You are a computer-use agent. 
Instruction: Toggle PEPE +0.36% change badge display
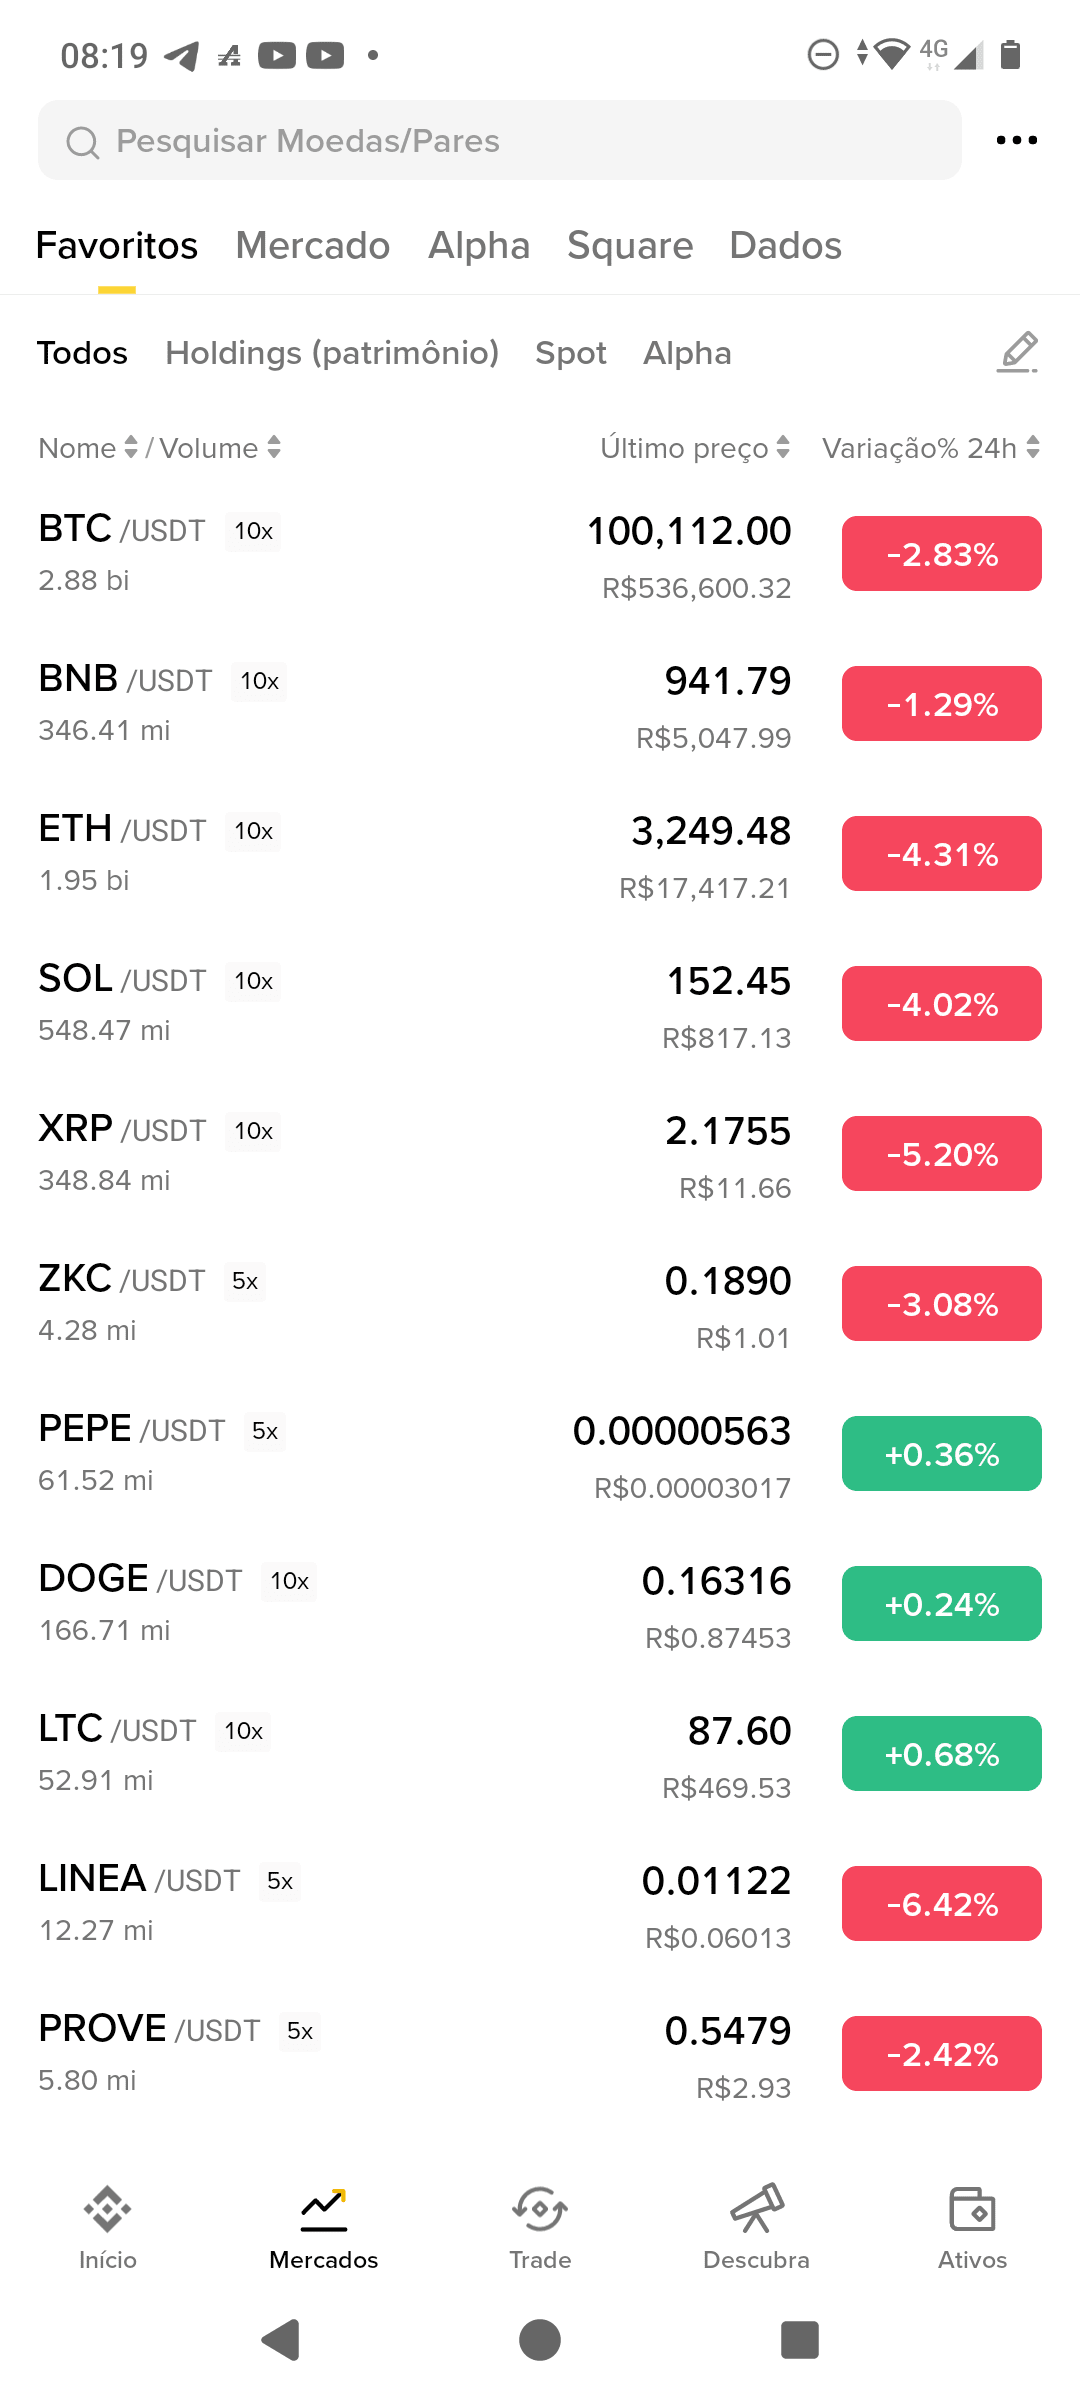(x=942, y=1454)
